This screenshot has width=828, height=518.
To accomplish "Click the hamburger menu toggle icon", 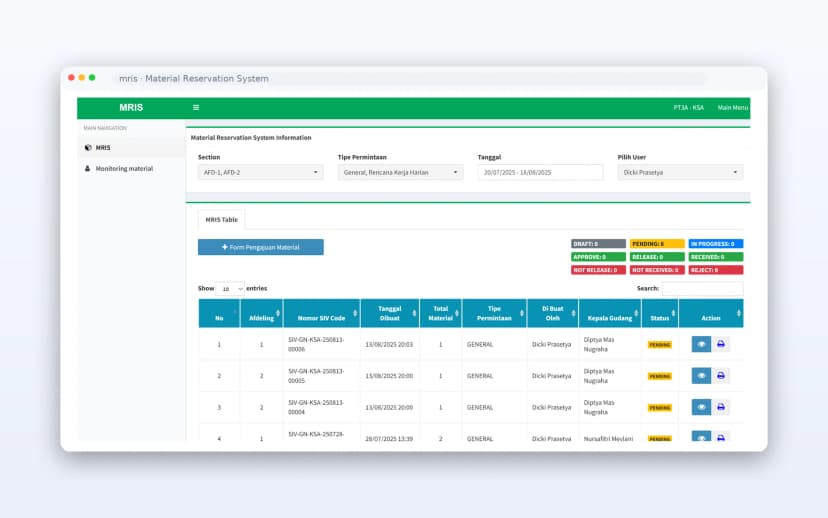I will (x=196, y=107).
